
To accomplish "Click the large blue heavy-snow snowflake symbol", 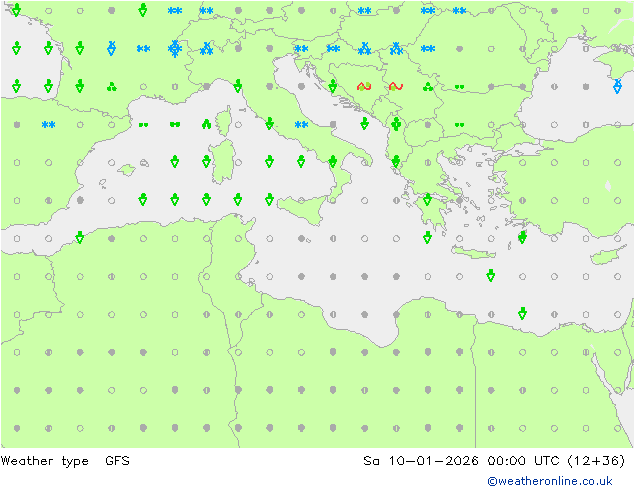I will tap(175, 49).
